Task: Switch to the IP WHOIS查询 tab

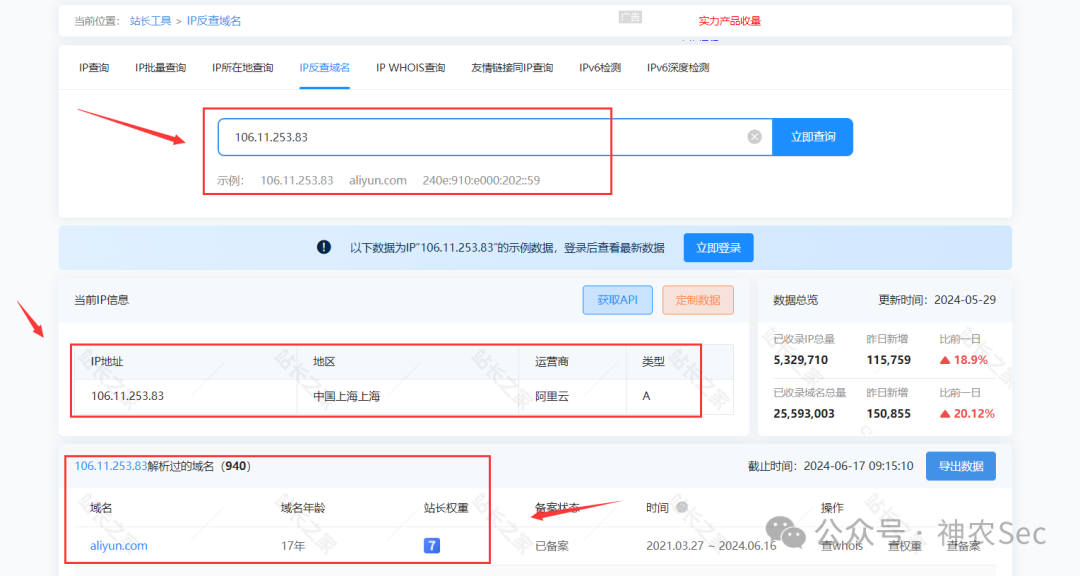Action: (x=410, y=67)
